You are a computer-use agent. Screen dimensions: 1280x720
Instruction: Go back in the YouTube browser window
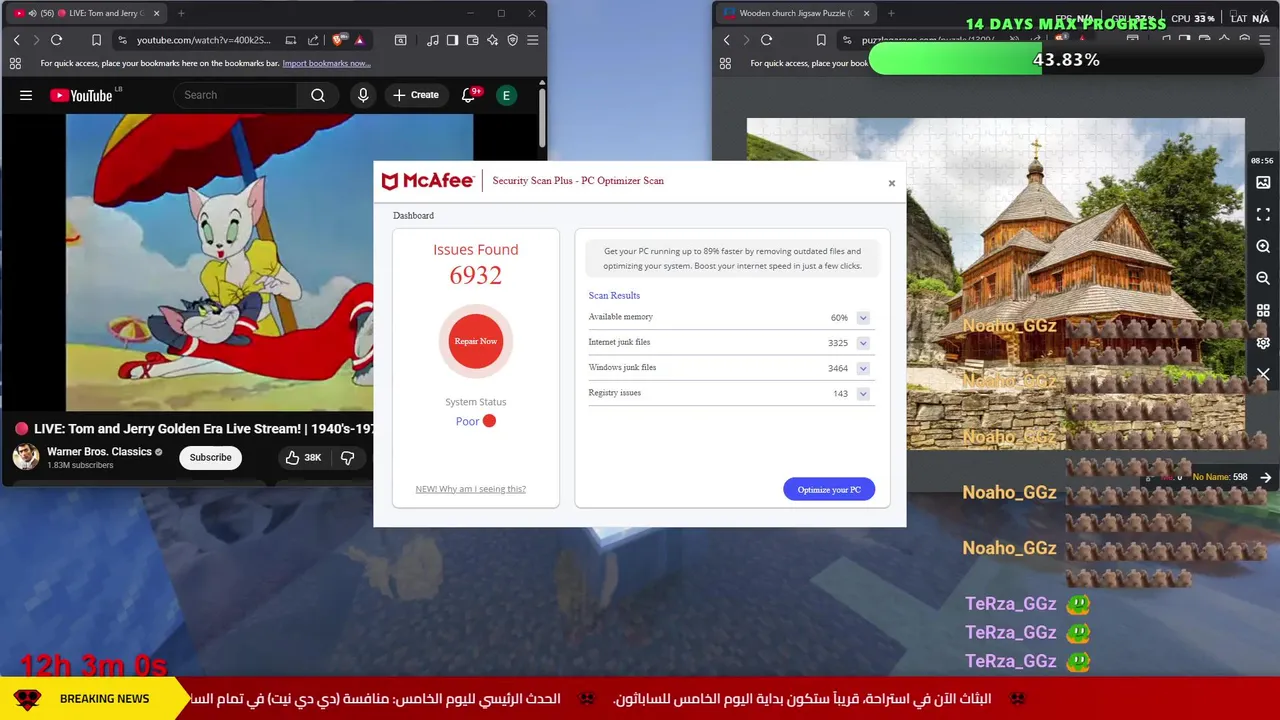(16, 40)
